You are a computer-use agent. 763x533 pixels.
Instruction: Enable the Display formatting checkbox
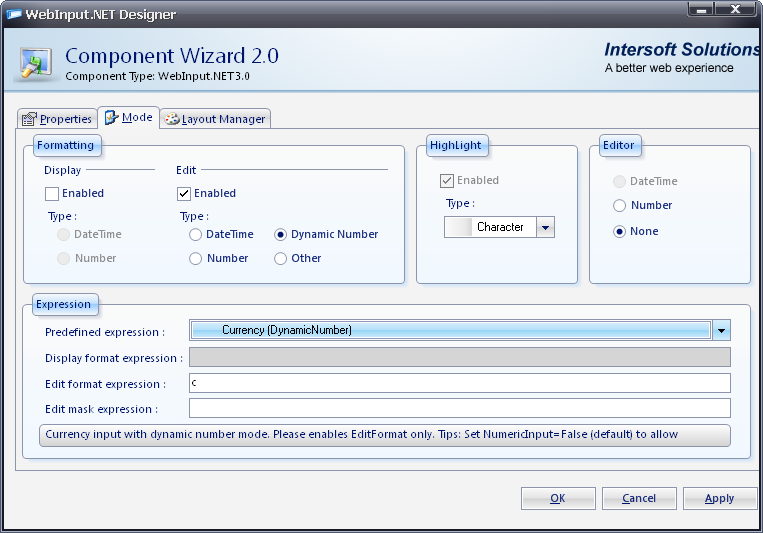click(x=52, y=194)
